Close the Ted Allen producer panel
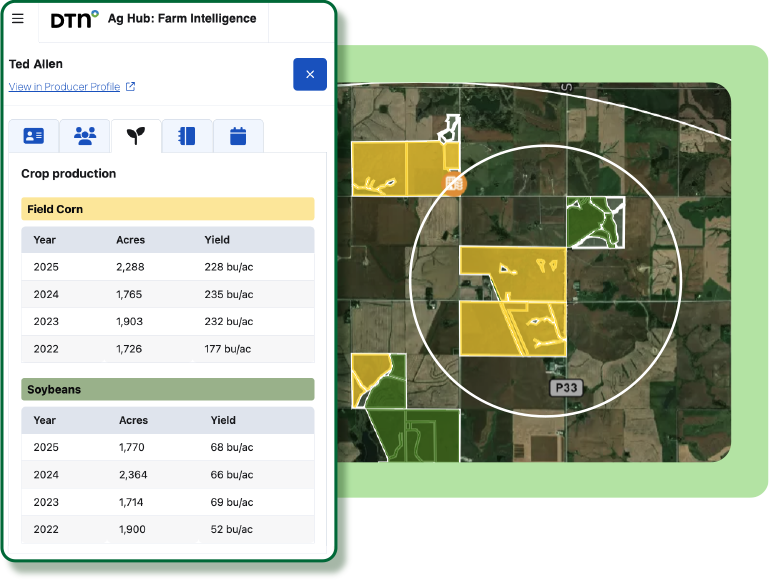 pyautogui.click(x=310, y=75)
